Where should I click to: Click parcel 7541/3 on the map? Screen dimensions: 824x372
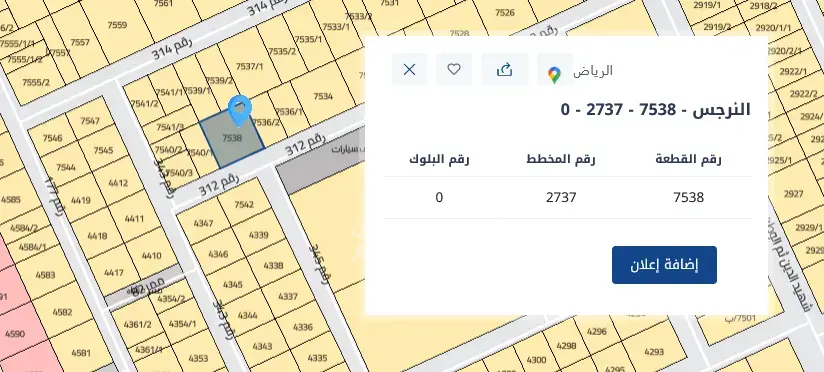170,128
